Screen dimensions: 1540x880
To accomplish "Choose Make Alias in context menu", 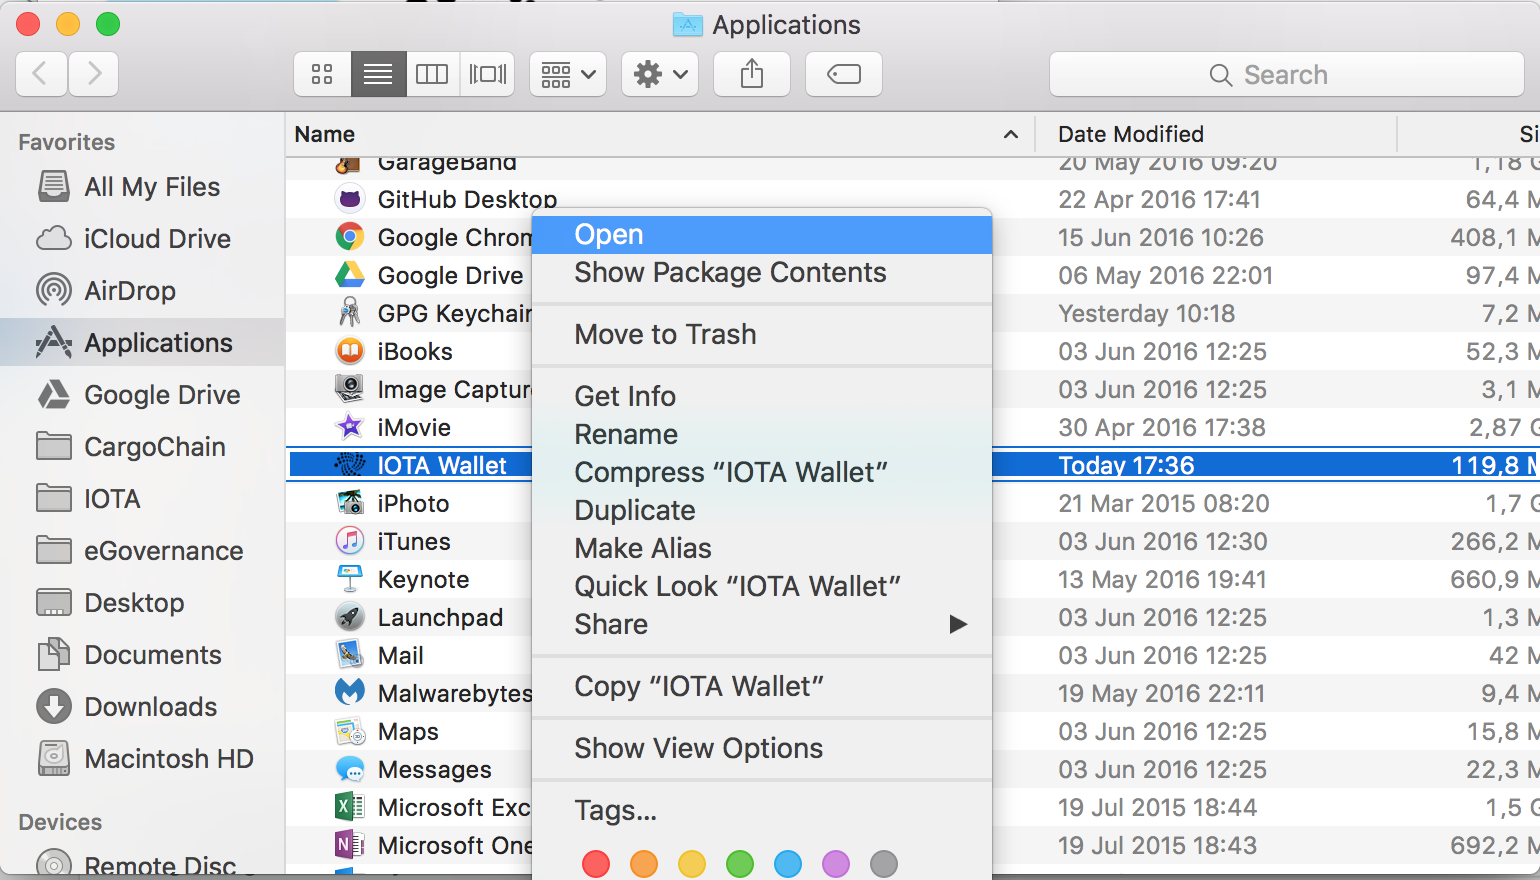I will 762,549.
